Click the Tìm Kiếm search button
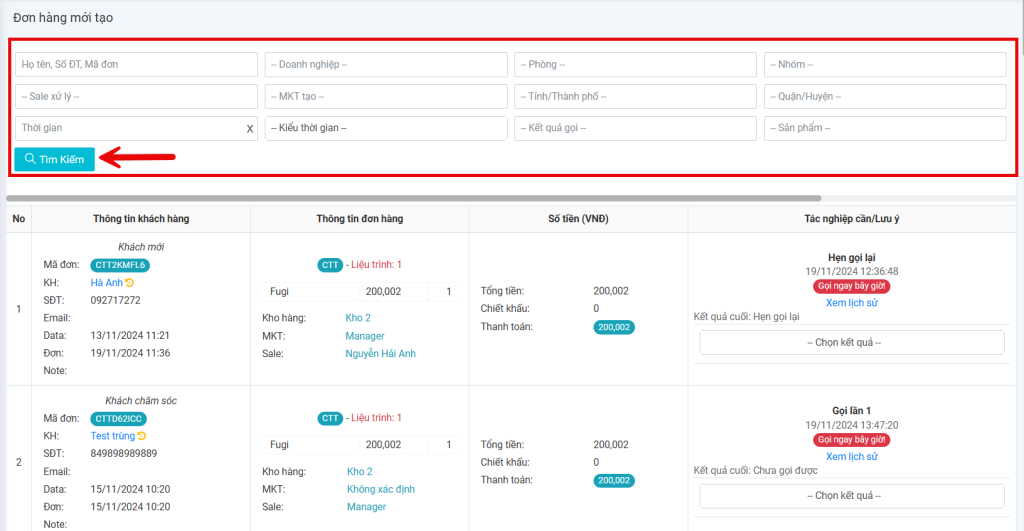This screenshot has height=531, width=1024. click(x=55, y=159)
